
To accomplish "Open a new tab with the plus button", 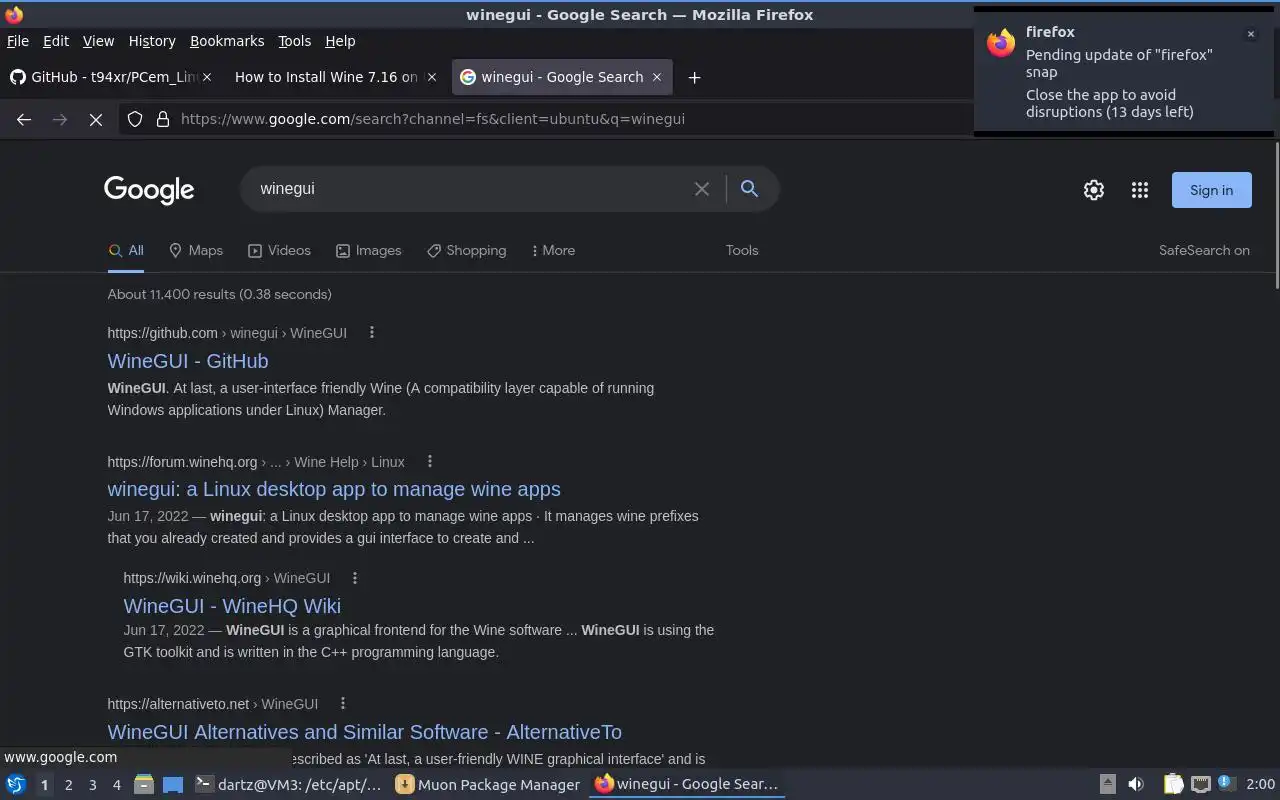I will [x=694, y=77].
